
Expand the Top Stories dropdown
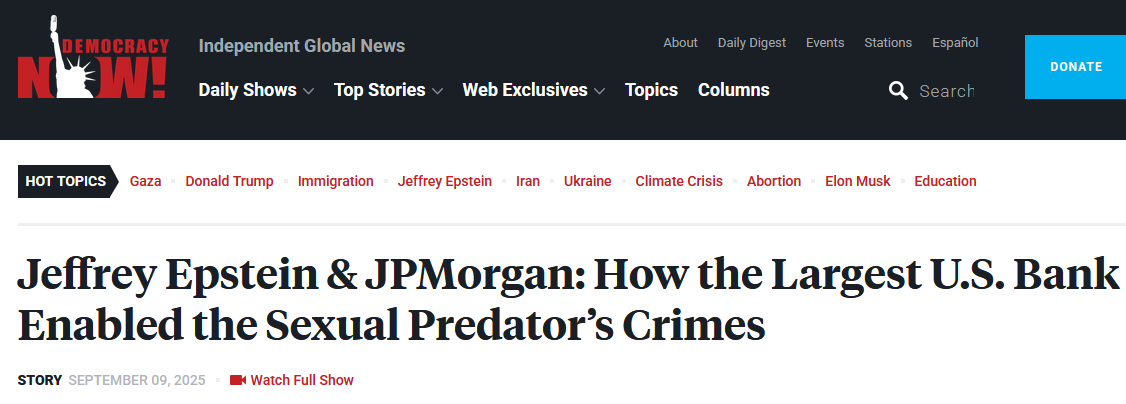387,90
